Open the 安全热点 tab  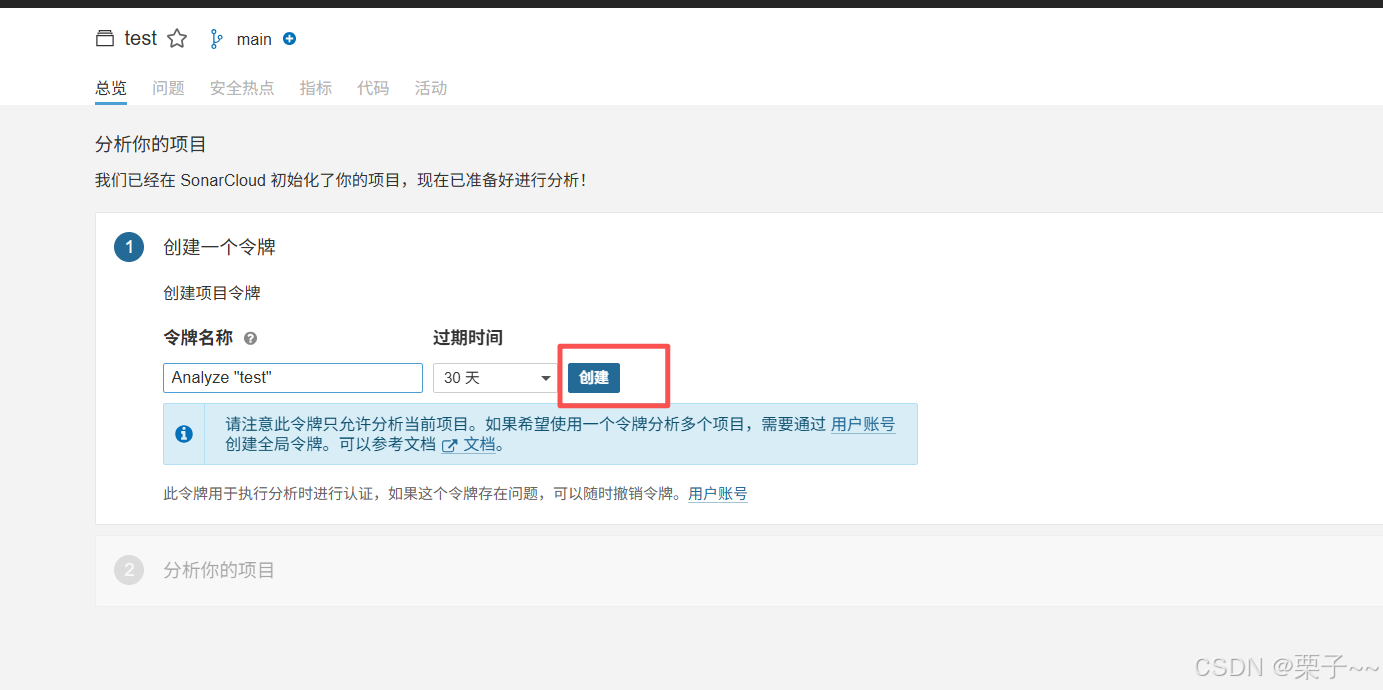pos(241,88)
